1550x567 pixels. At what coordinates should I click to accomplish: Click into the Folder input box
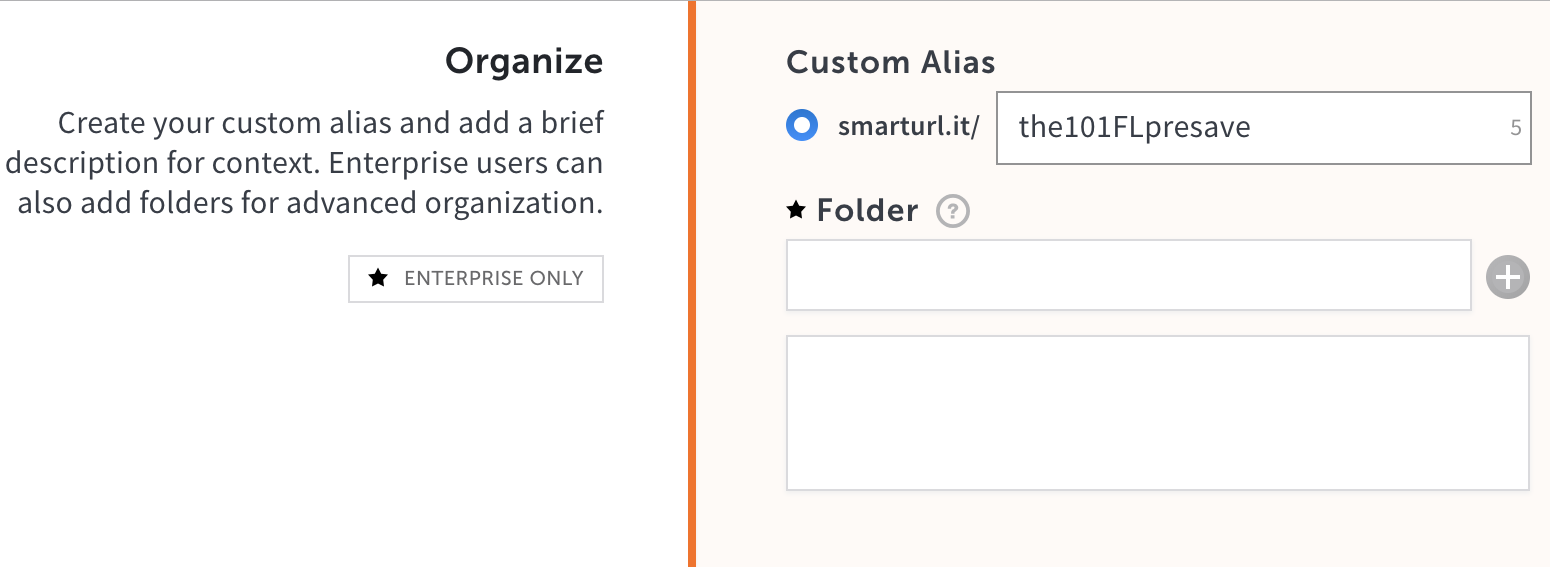point(1128,275)
